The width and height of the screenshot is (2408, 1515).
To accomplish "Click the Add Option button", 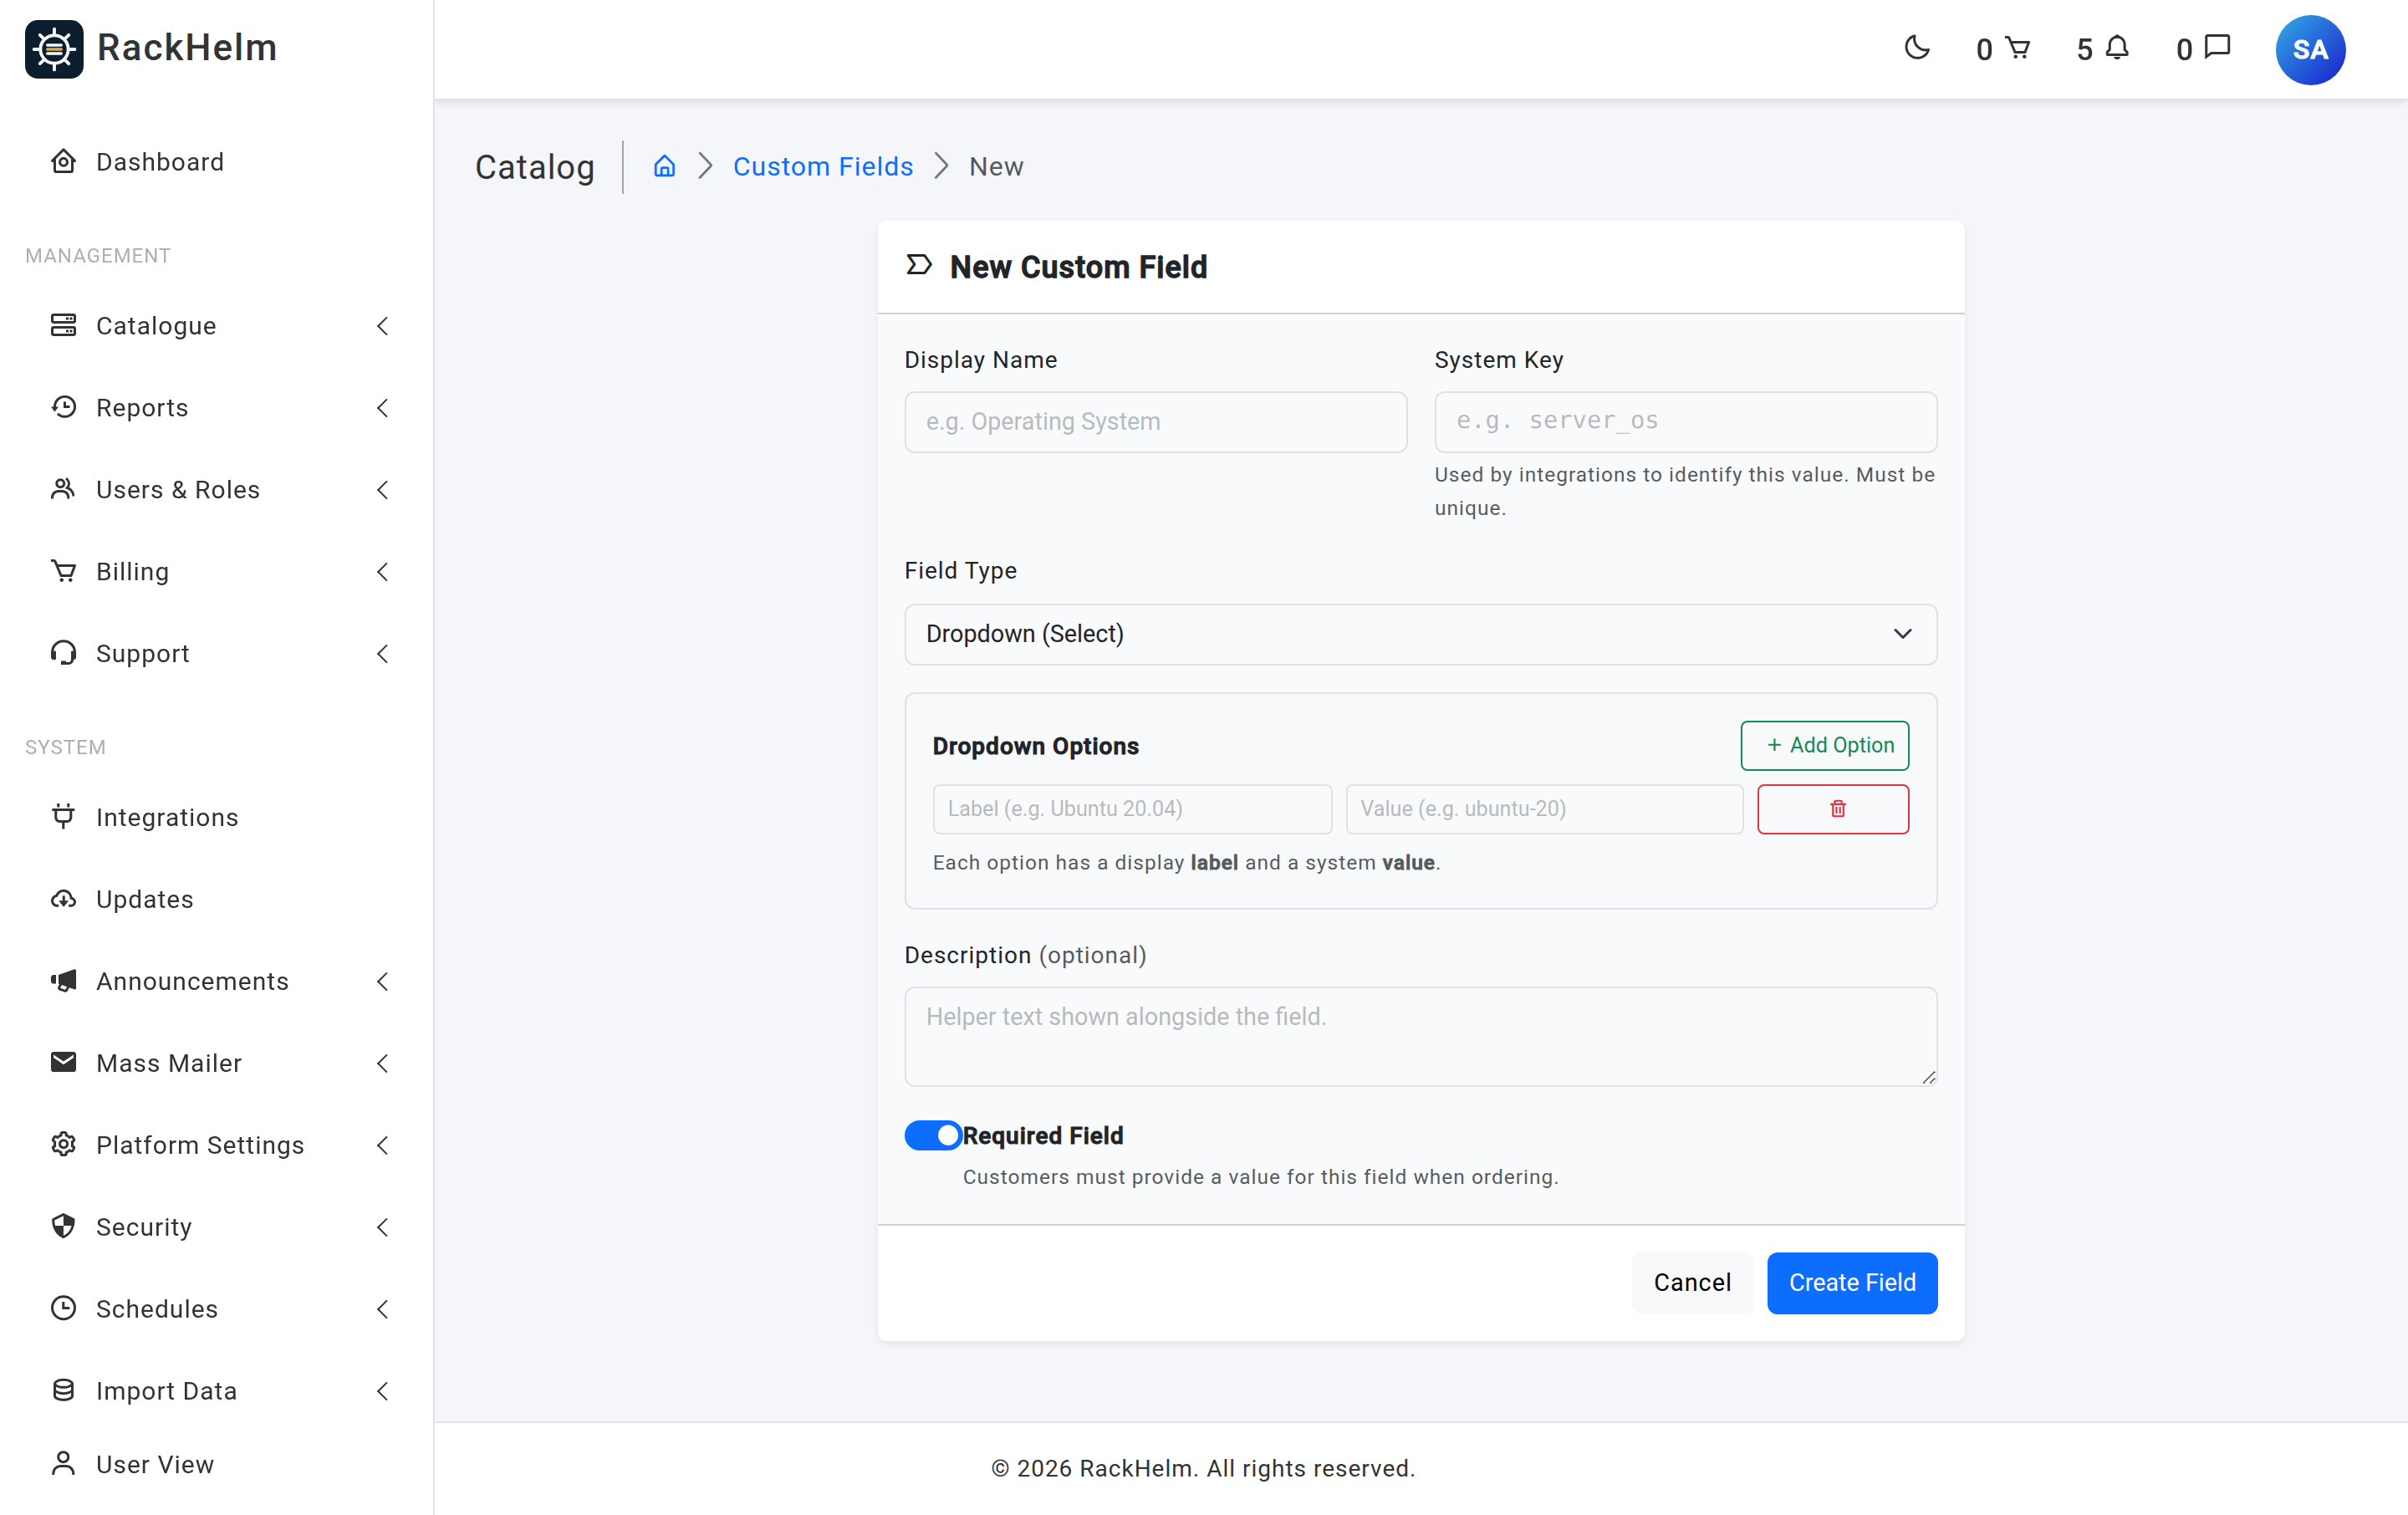I will (x=1824, y=745).
